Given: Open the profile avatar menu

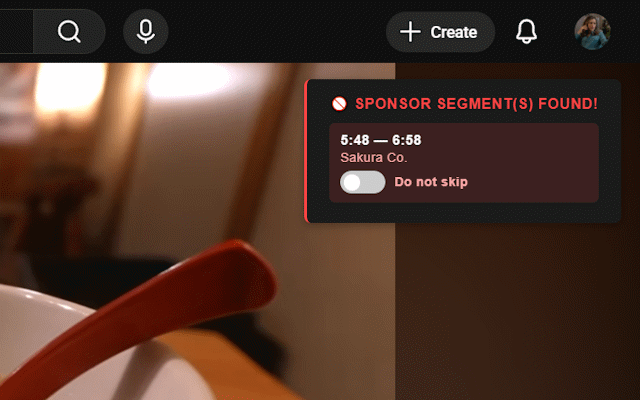Looking at the screenshot, I should (x=592, y=31).
